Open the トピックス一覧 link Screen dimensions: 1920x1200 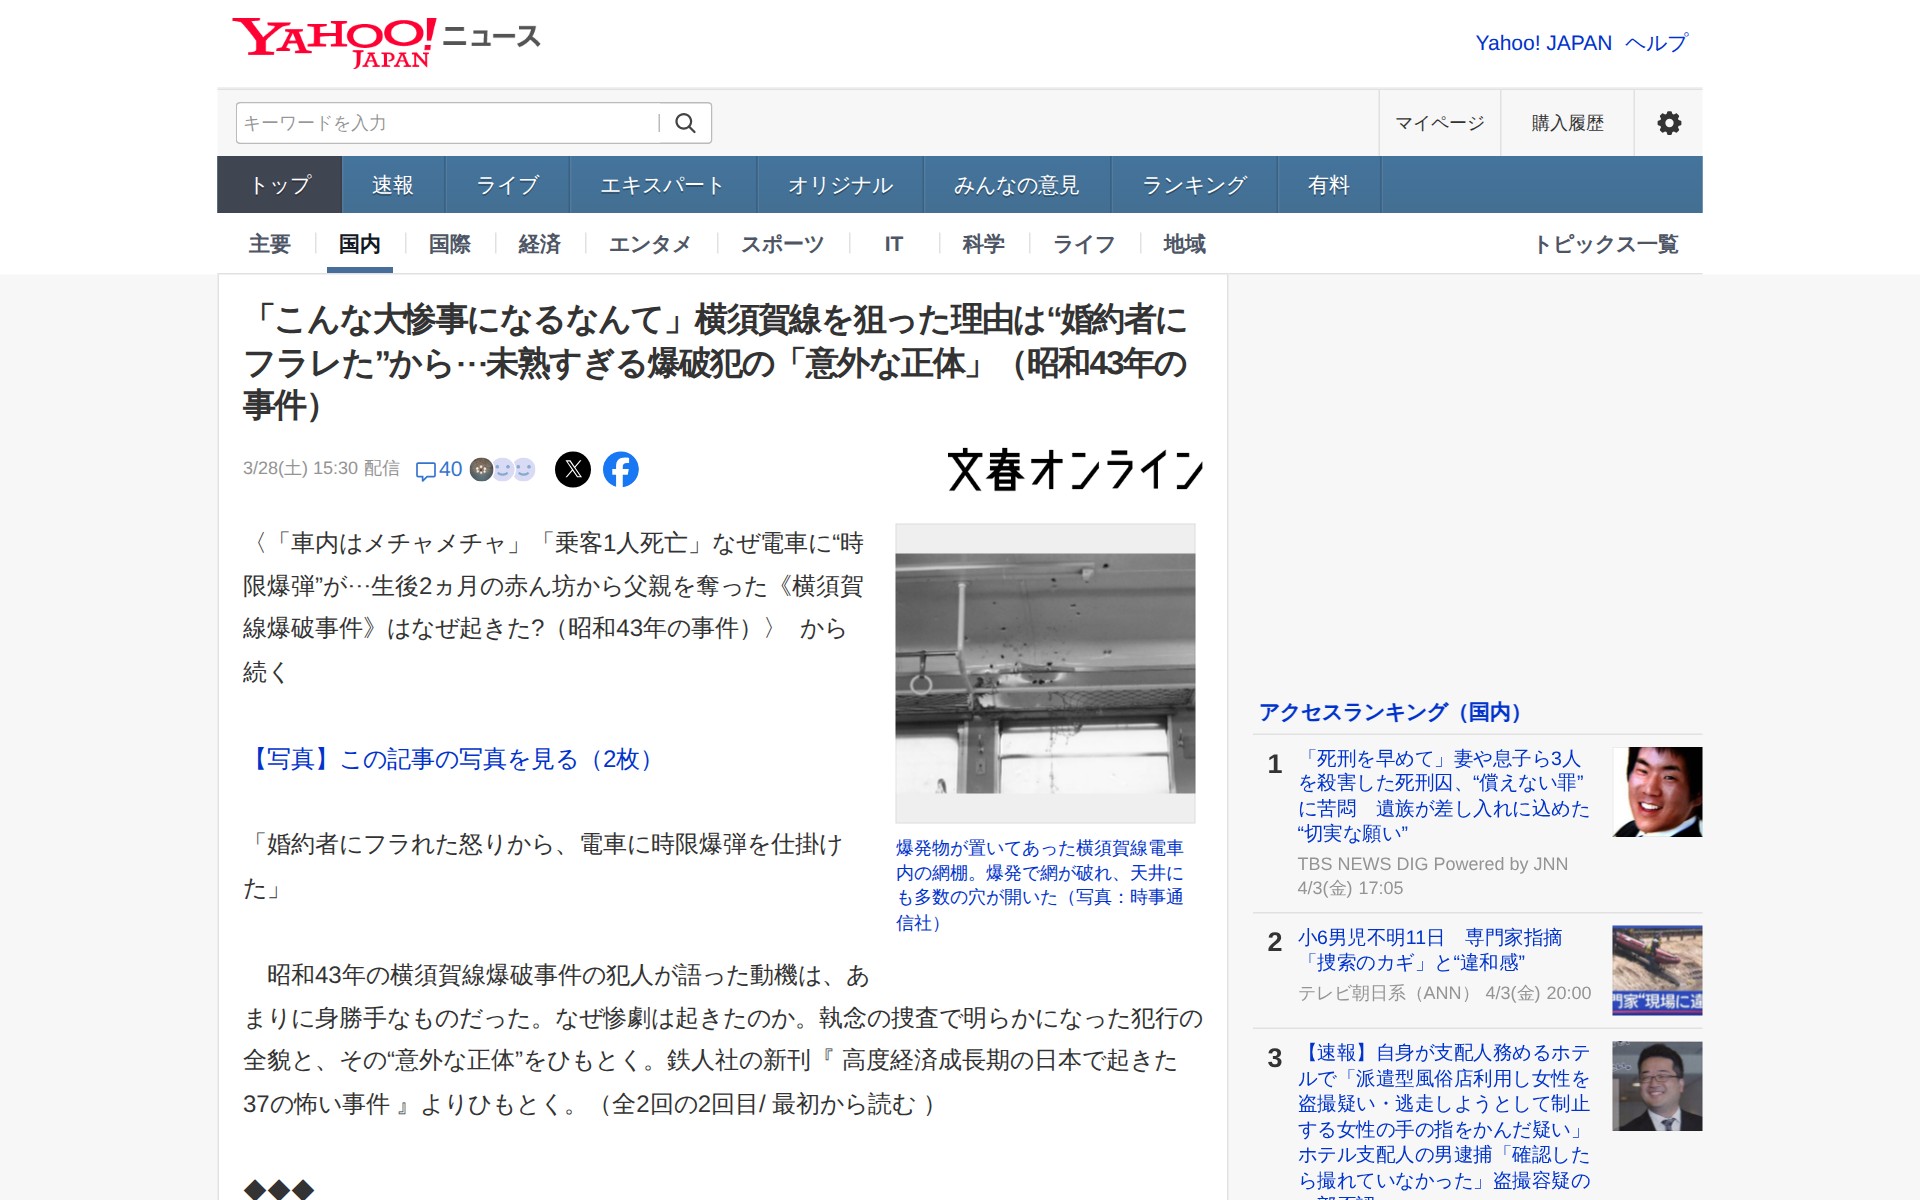point(1606,244)
